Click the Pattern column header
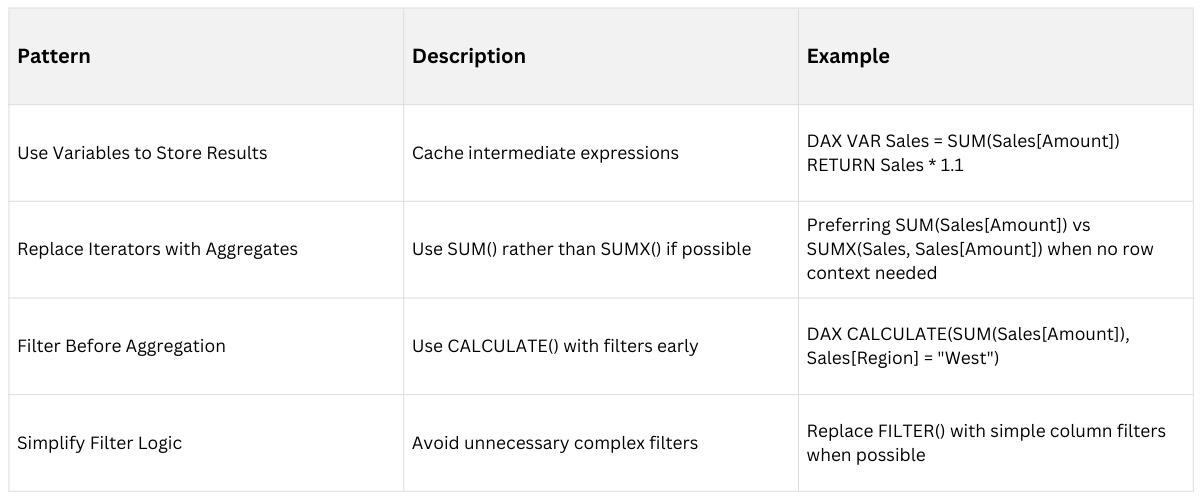The width and height of the screenshot is (1200, 500). point(54,56)
